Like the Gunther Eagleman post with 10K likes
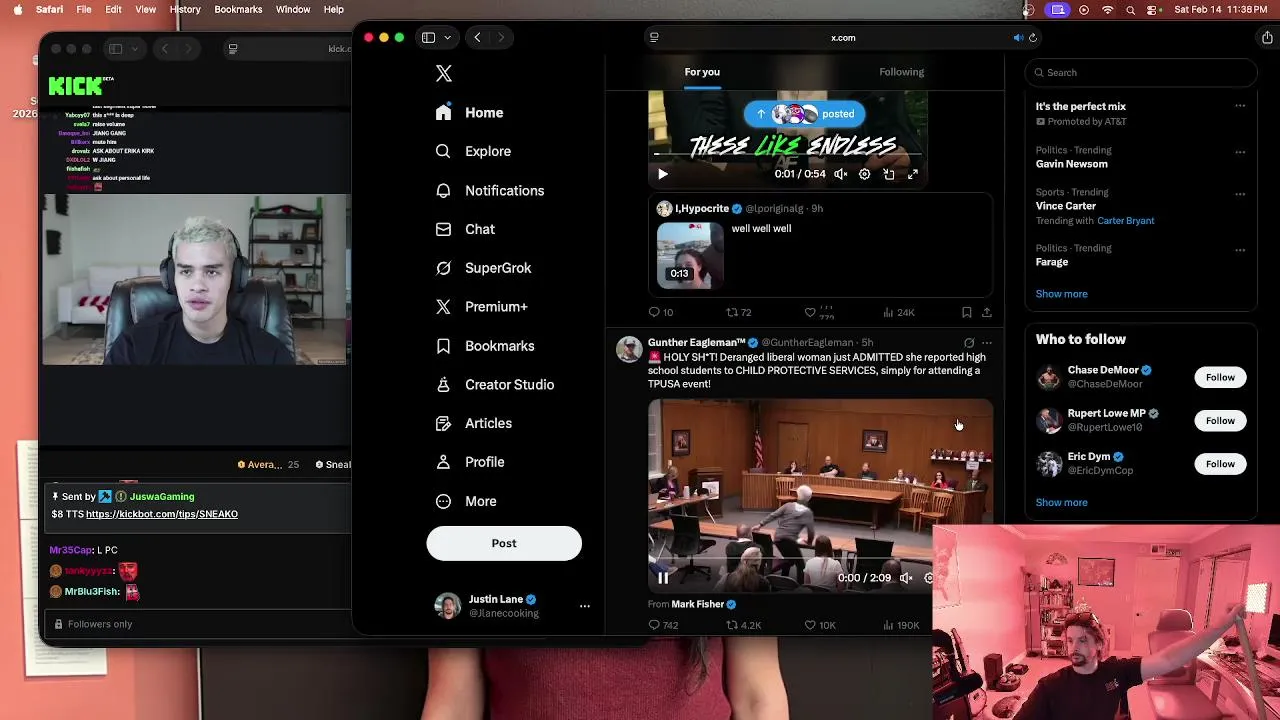The image size is (1280, 720). click(x=820, y=625)
